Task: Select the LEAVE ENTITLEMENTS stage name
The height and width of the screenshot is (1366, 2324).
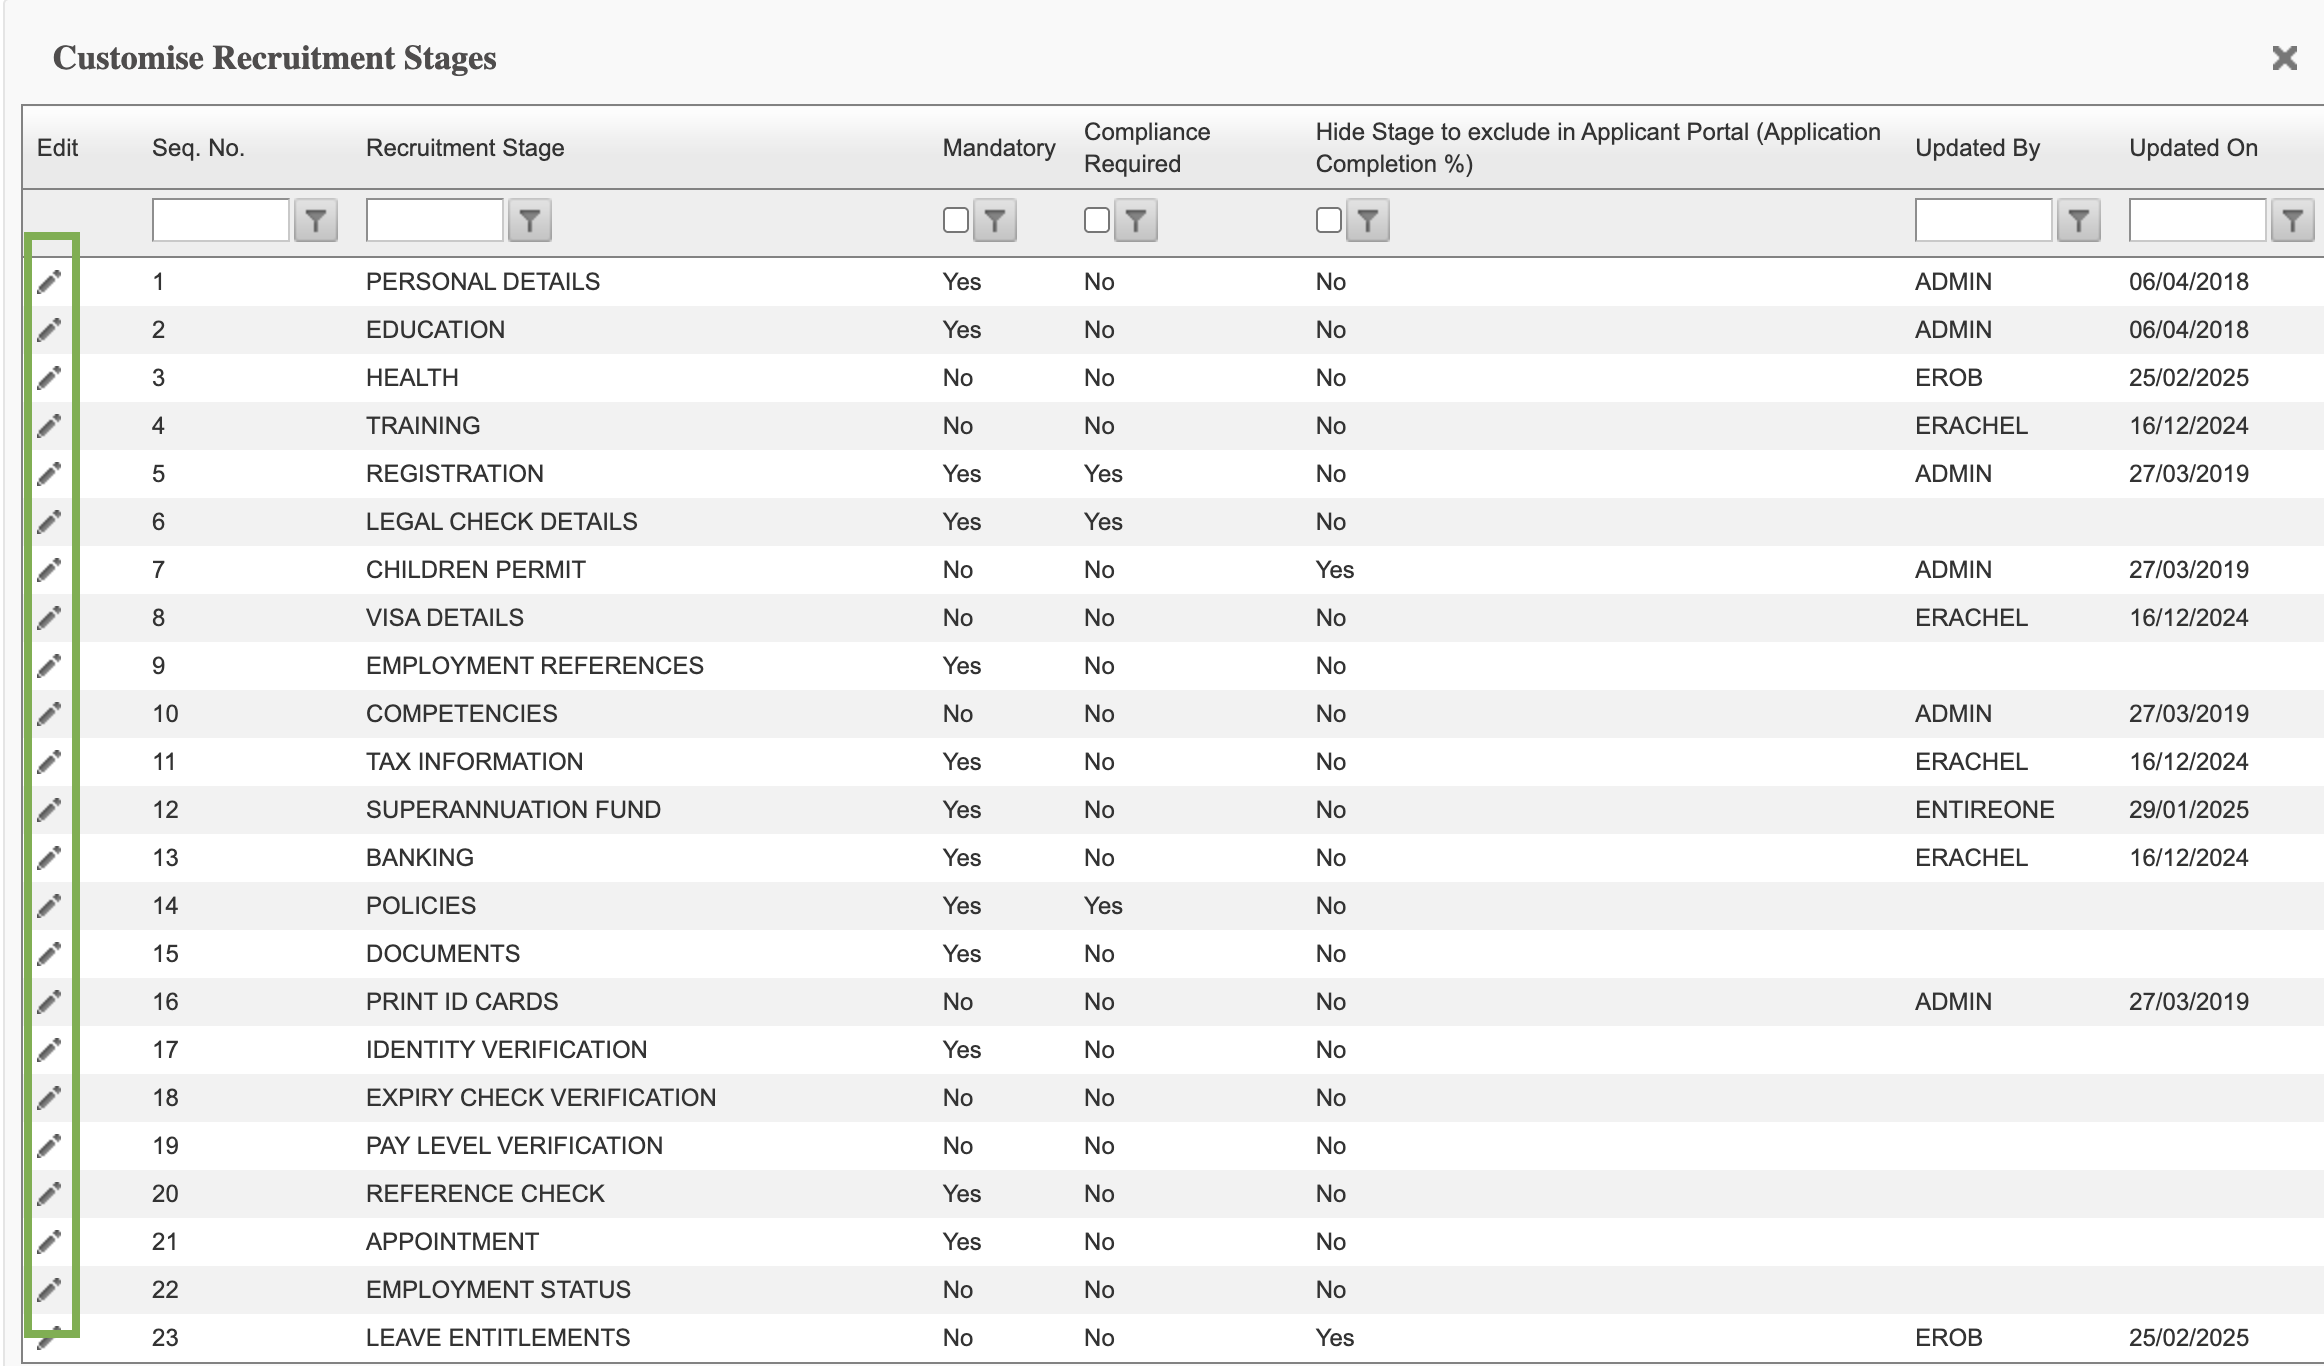Action: coord(498,1338)
